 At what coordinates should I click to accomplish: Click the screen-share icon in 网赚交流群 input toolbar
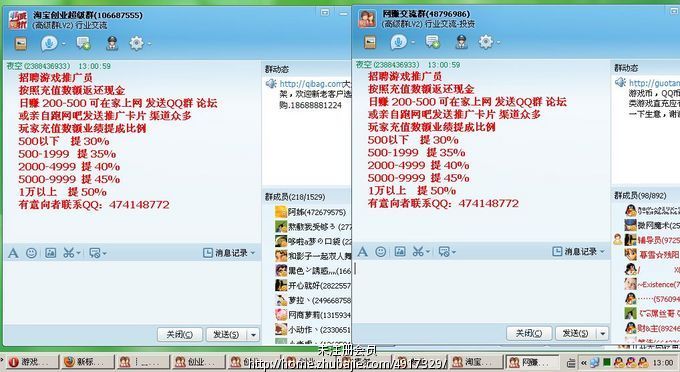coord(444,252)
